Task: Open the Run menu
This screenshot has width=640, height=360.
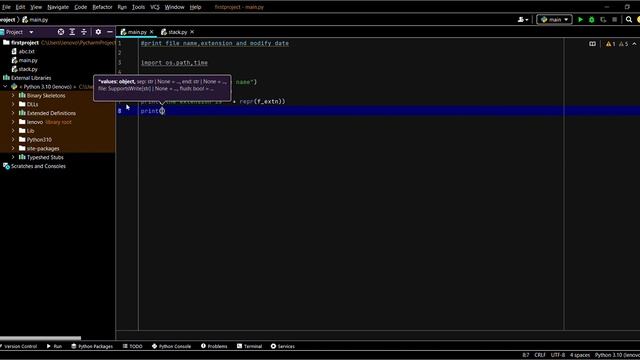Action: click(122, 7)
